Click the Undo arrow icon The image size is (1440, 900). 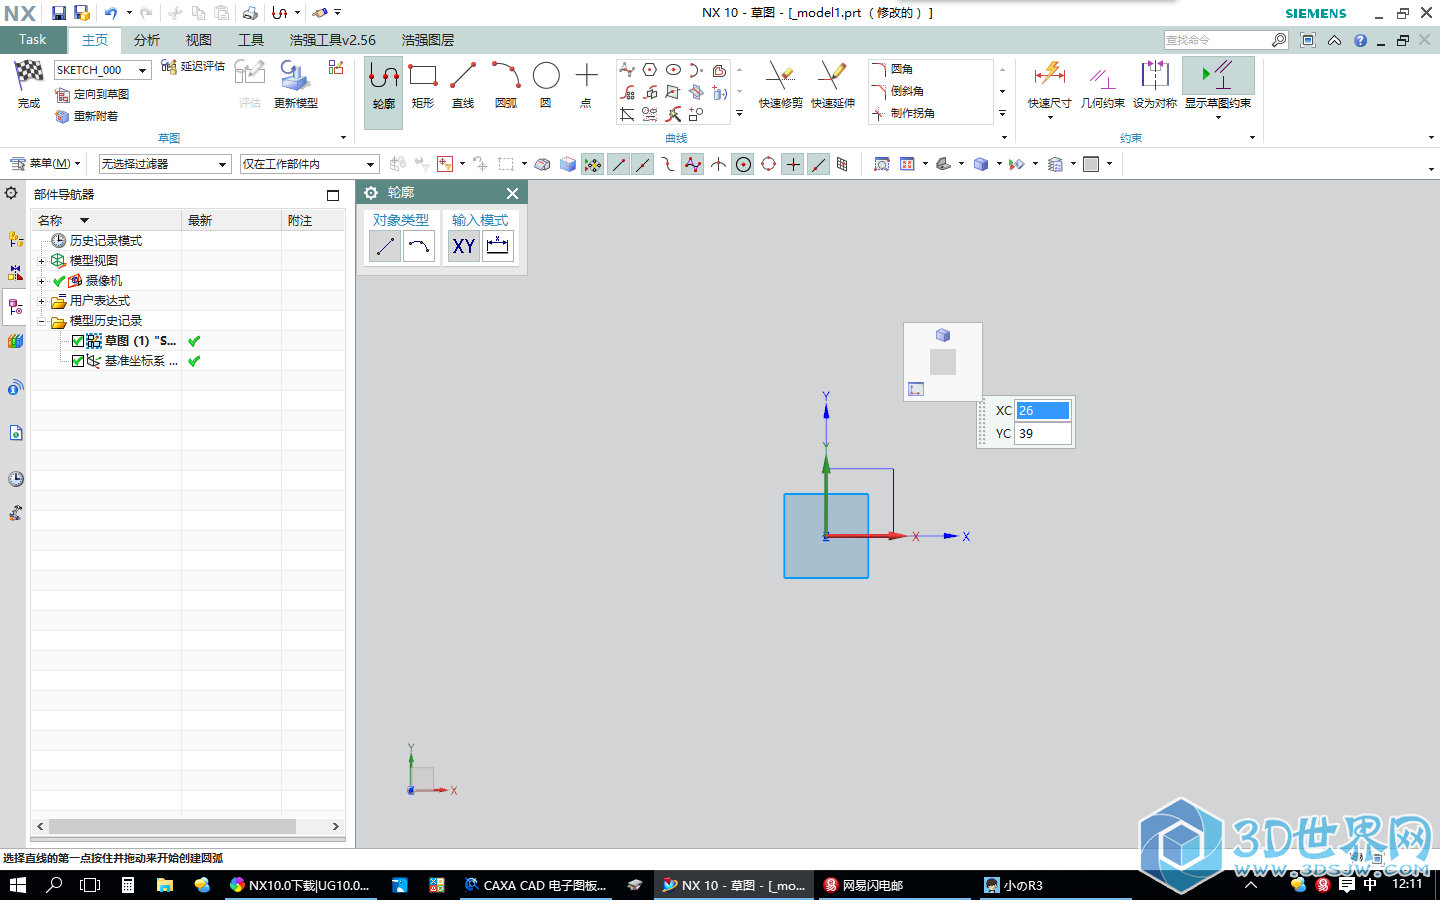111,13
